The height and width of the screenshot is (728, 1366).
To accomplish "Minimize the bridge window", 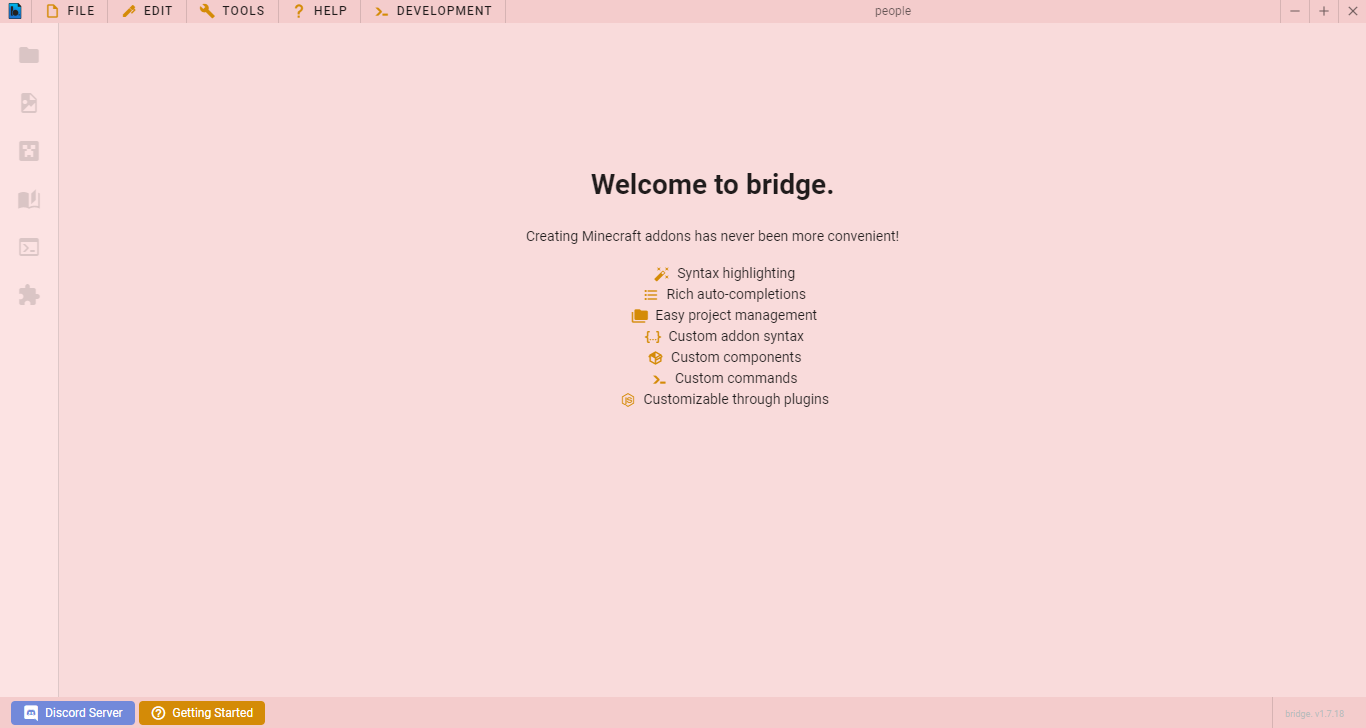I will coord(1295,11).
